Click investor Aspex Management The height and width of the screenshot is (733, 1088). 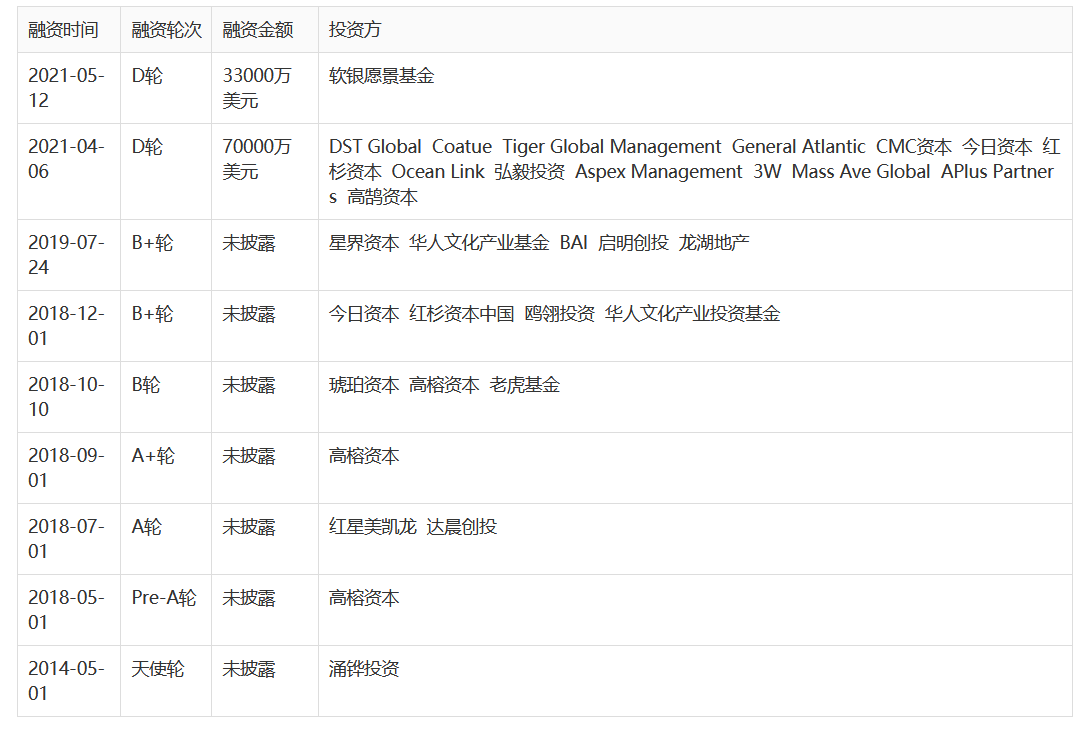(658, 171)
